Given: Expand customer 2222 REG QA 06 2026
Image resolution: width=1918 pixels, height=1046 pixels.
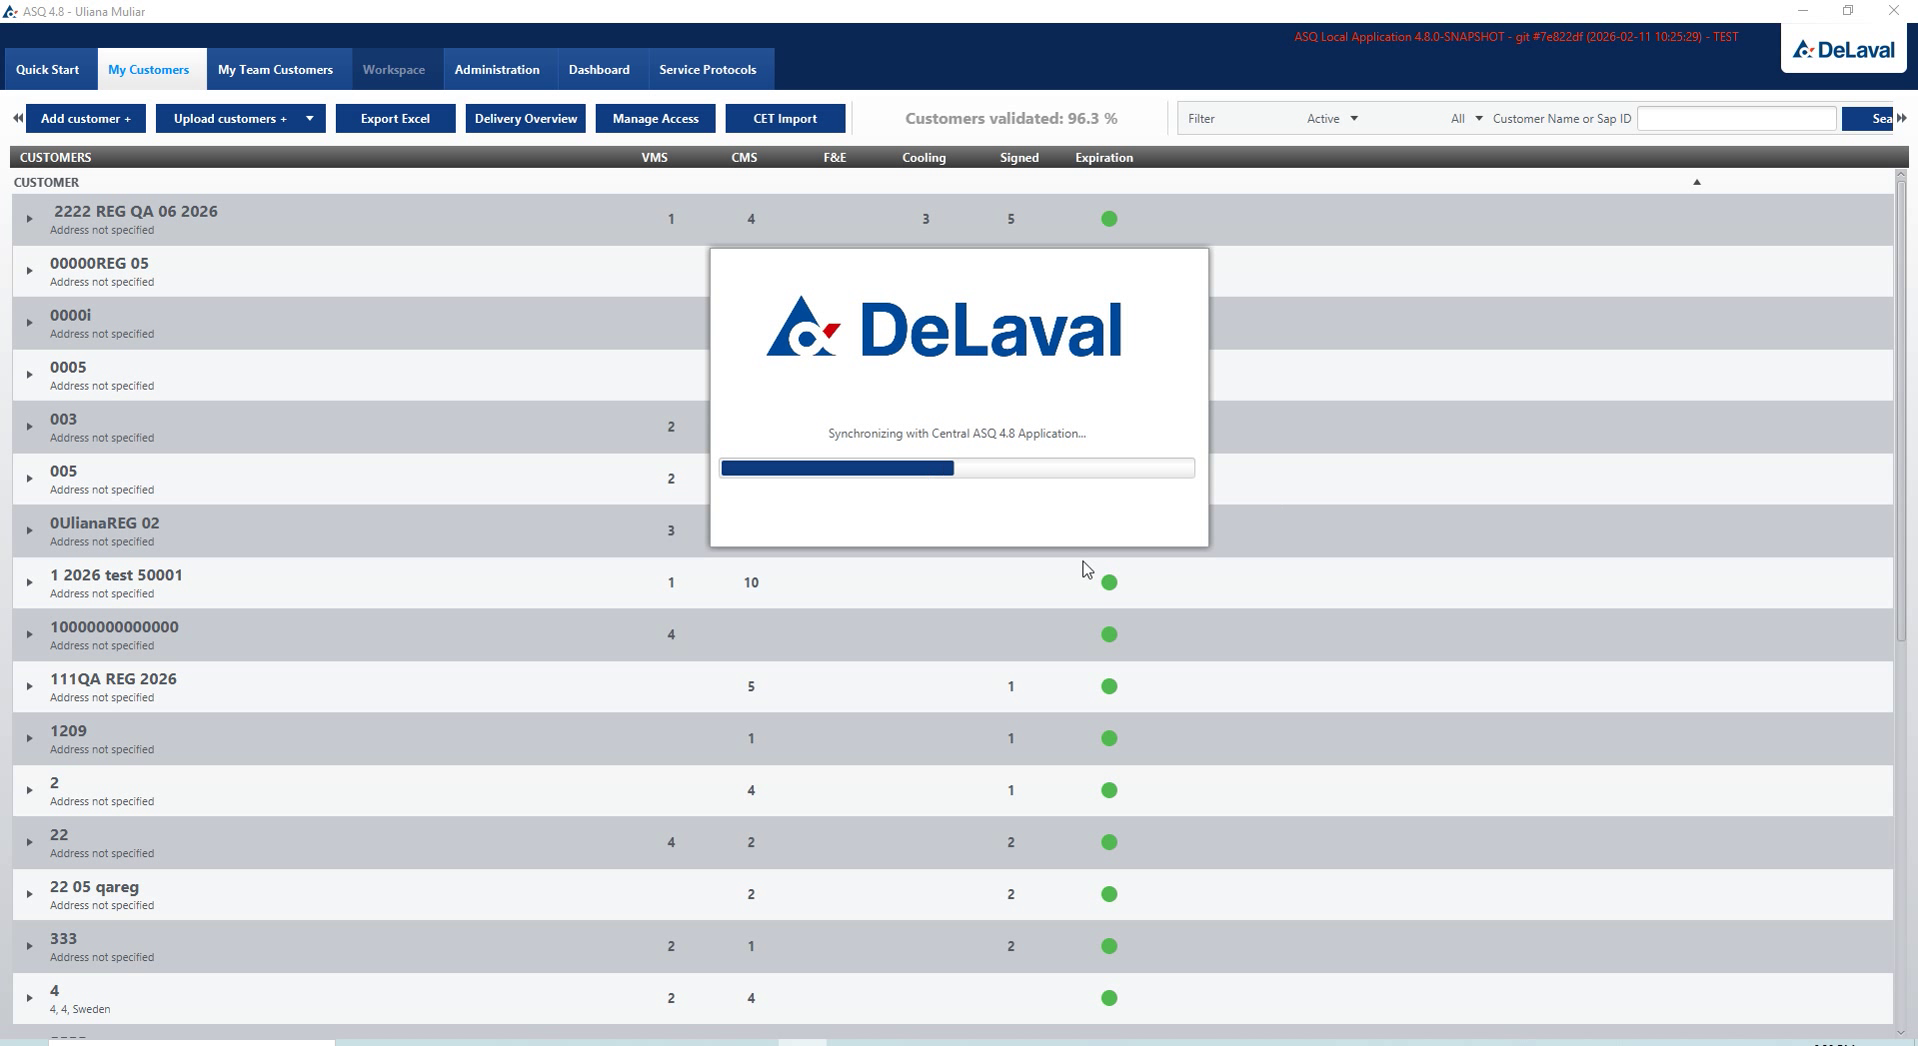Looking at the screenshot, I should pos(29,219).
